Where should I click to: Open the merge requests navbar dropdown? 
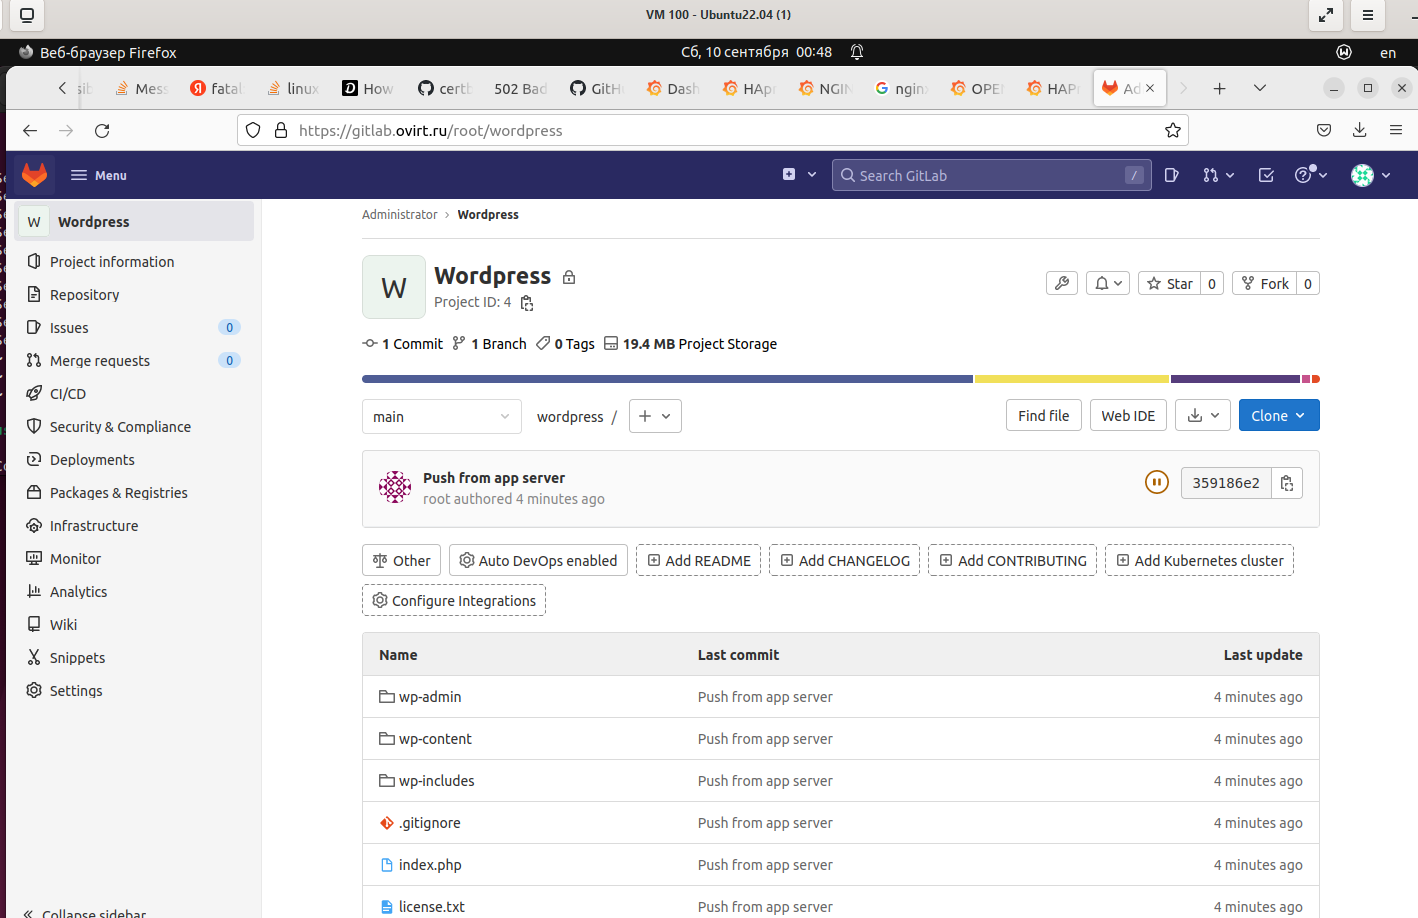pos(1218,175)
